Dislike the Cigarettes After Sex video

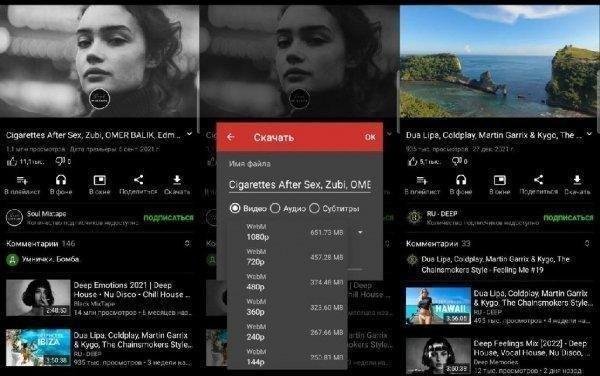[60, 161]
